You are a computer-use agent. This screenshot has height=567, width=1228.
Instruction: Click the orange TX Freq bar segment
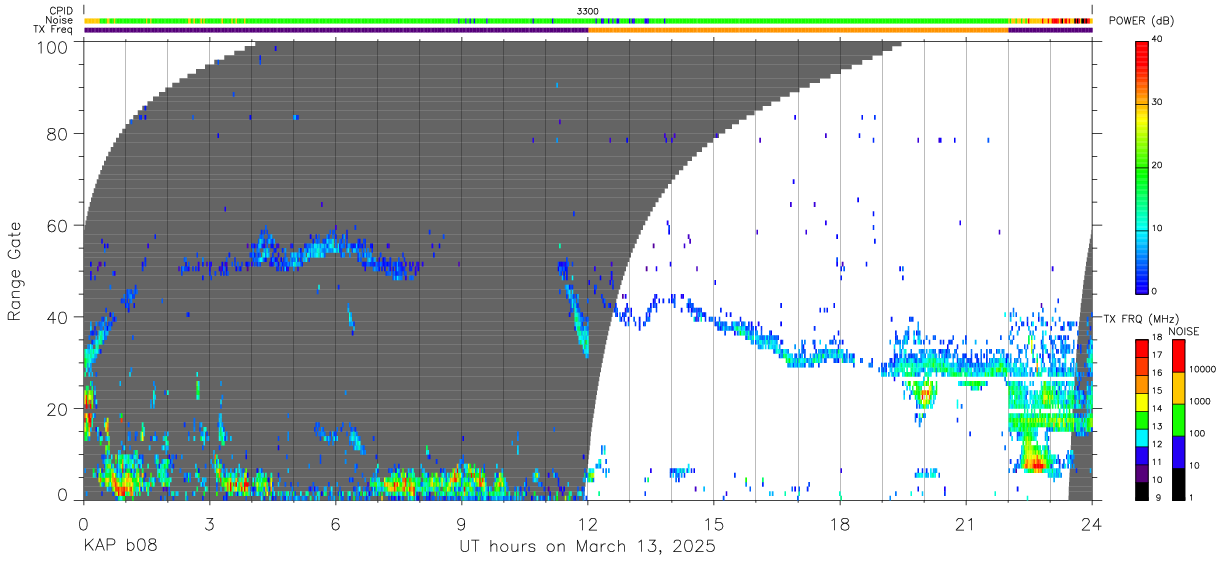tap(798, 30)
